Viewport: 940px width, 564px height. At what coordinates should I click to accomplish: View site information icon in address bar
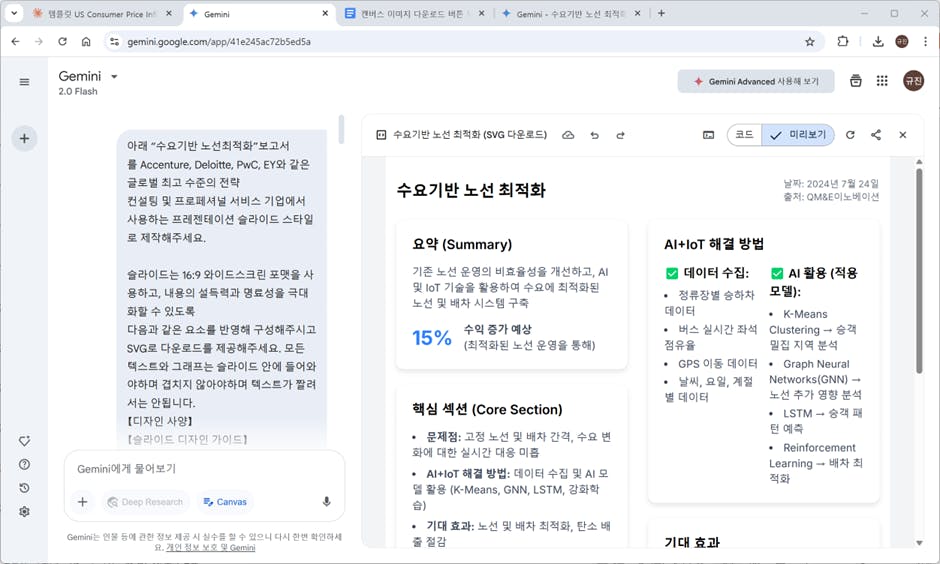115,41
